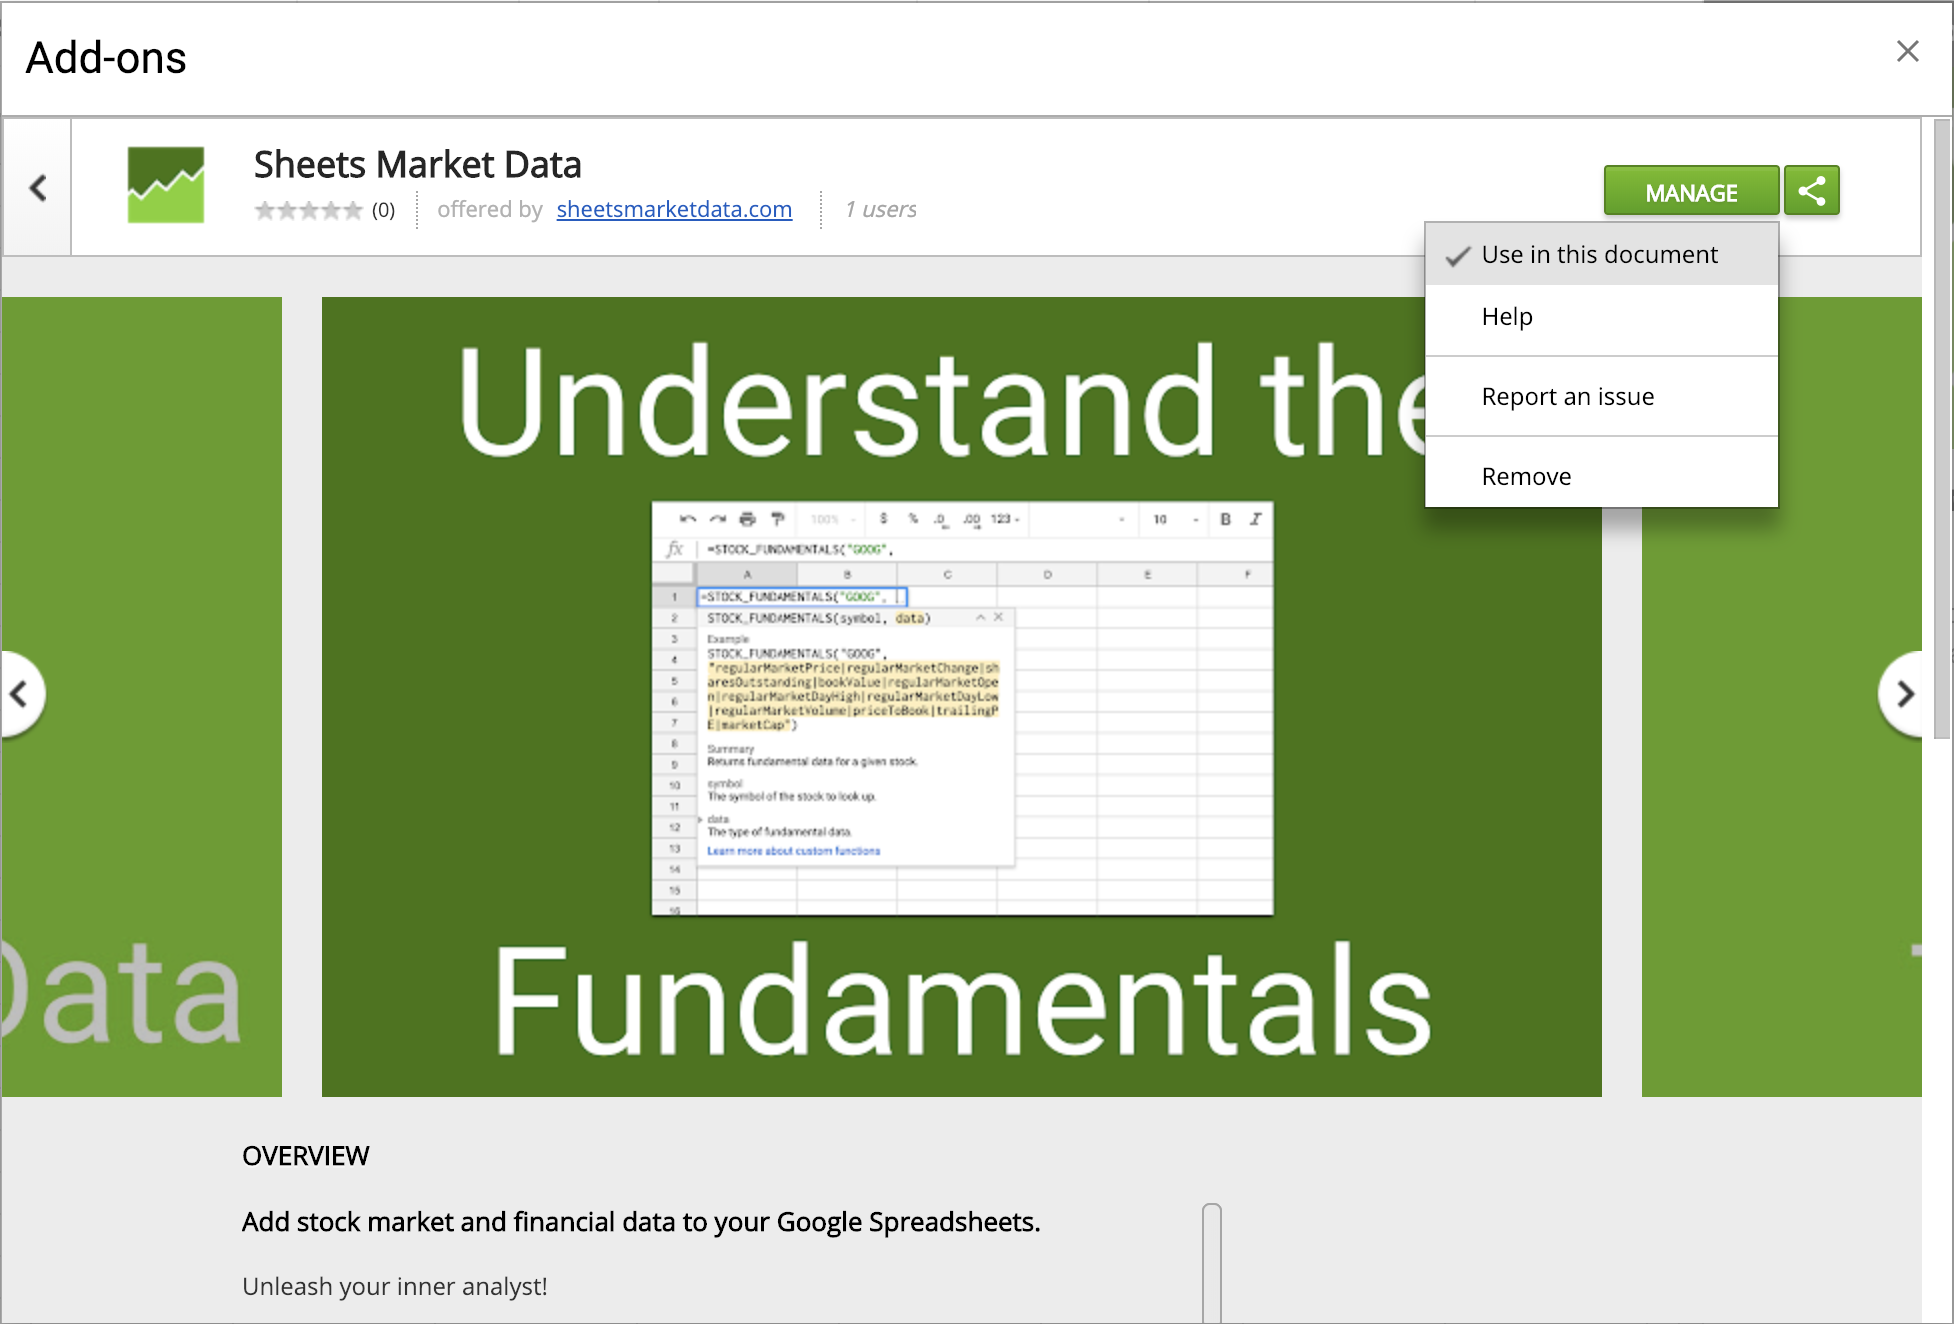The width and height of the screenshot is (1954, 1324).
Task: Toggle Use in this document
Action: (1601, 255)
